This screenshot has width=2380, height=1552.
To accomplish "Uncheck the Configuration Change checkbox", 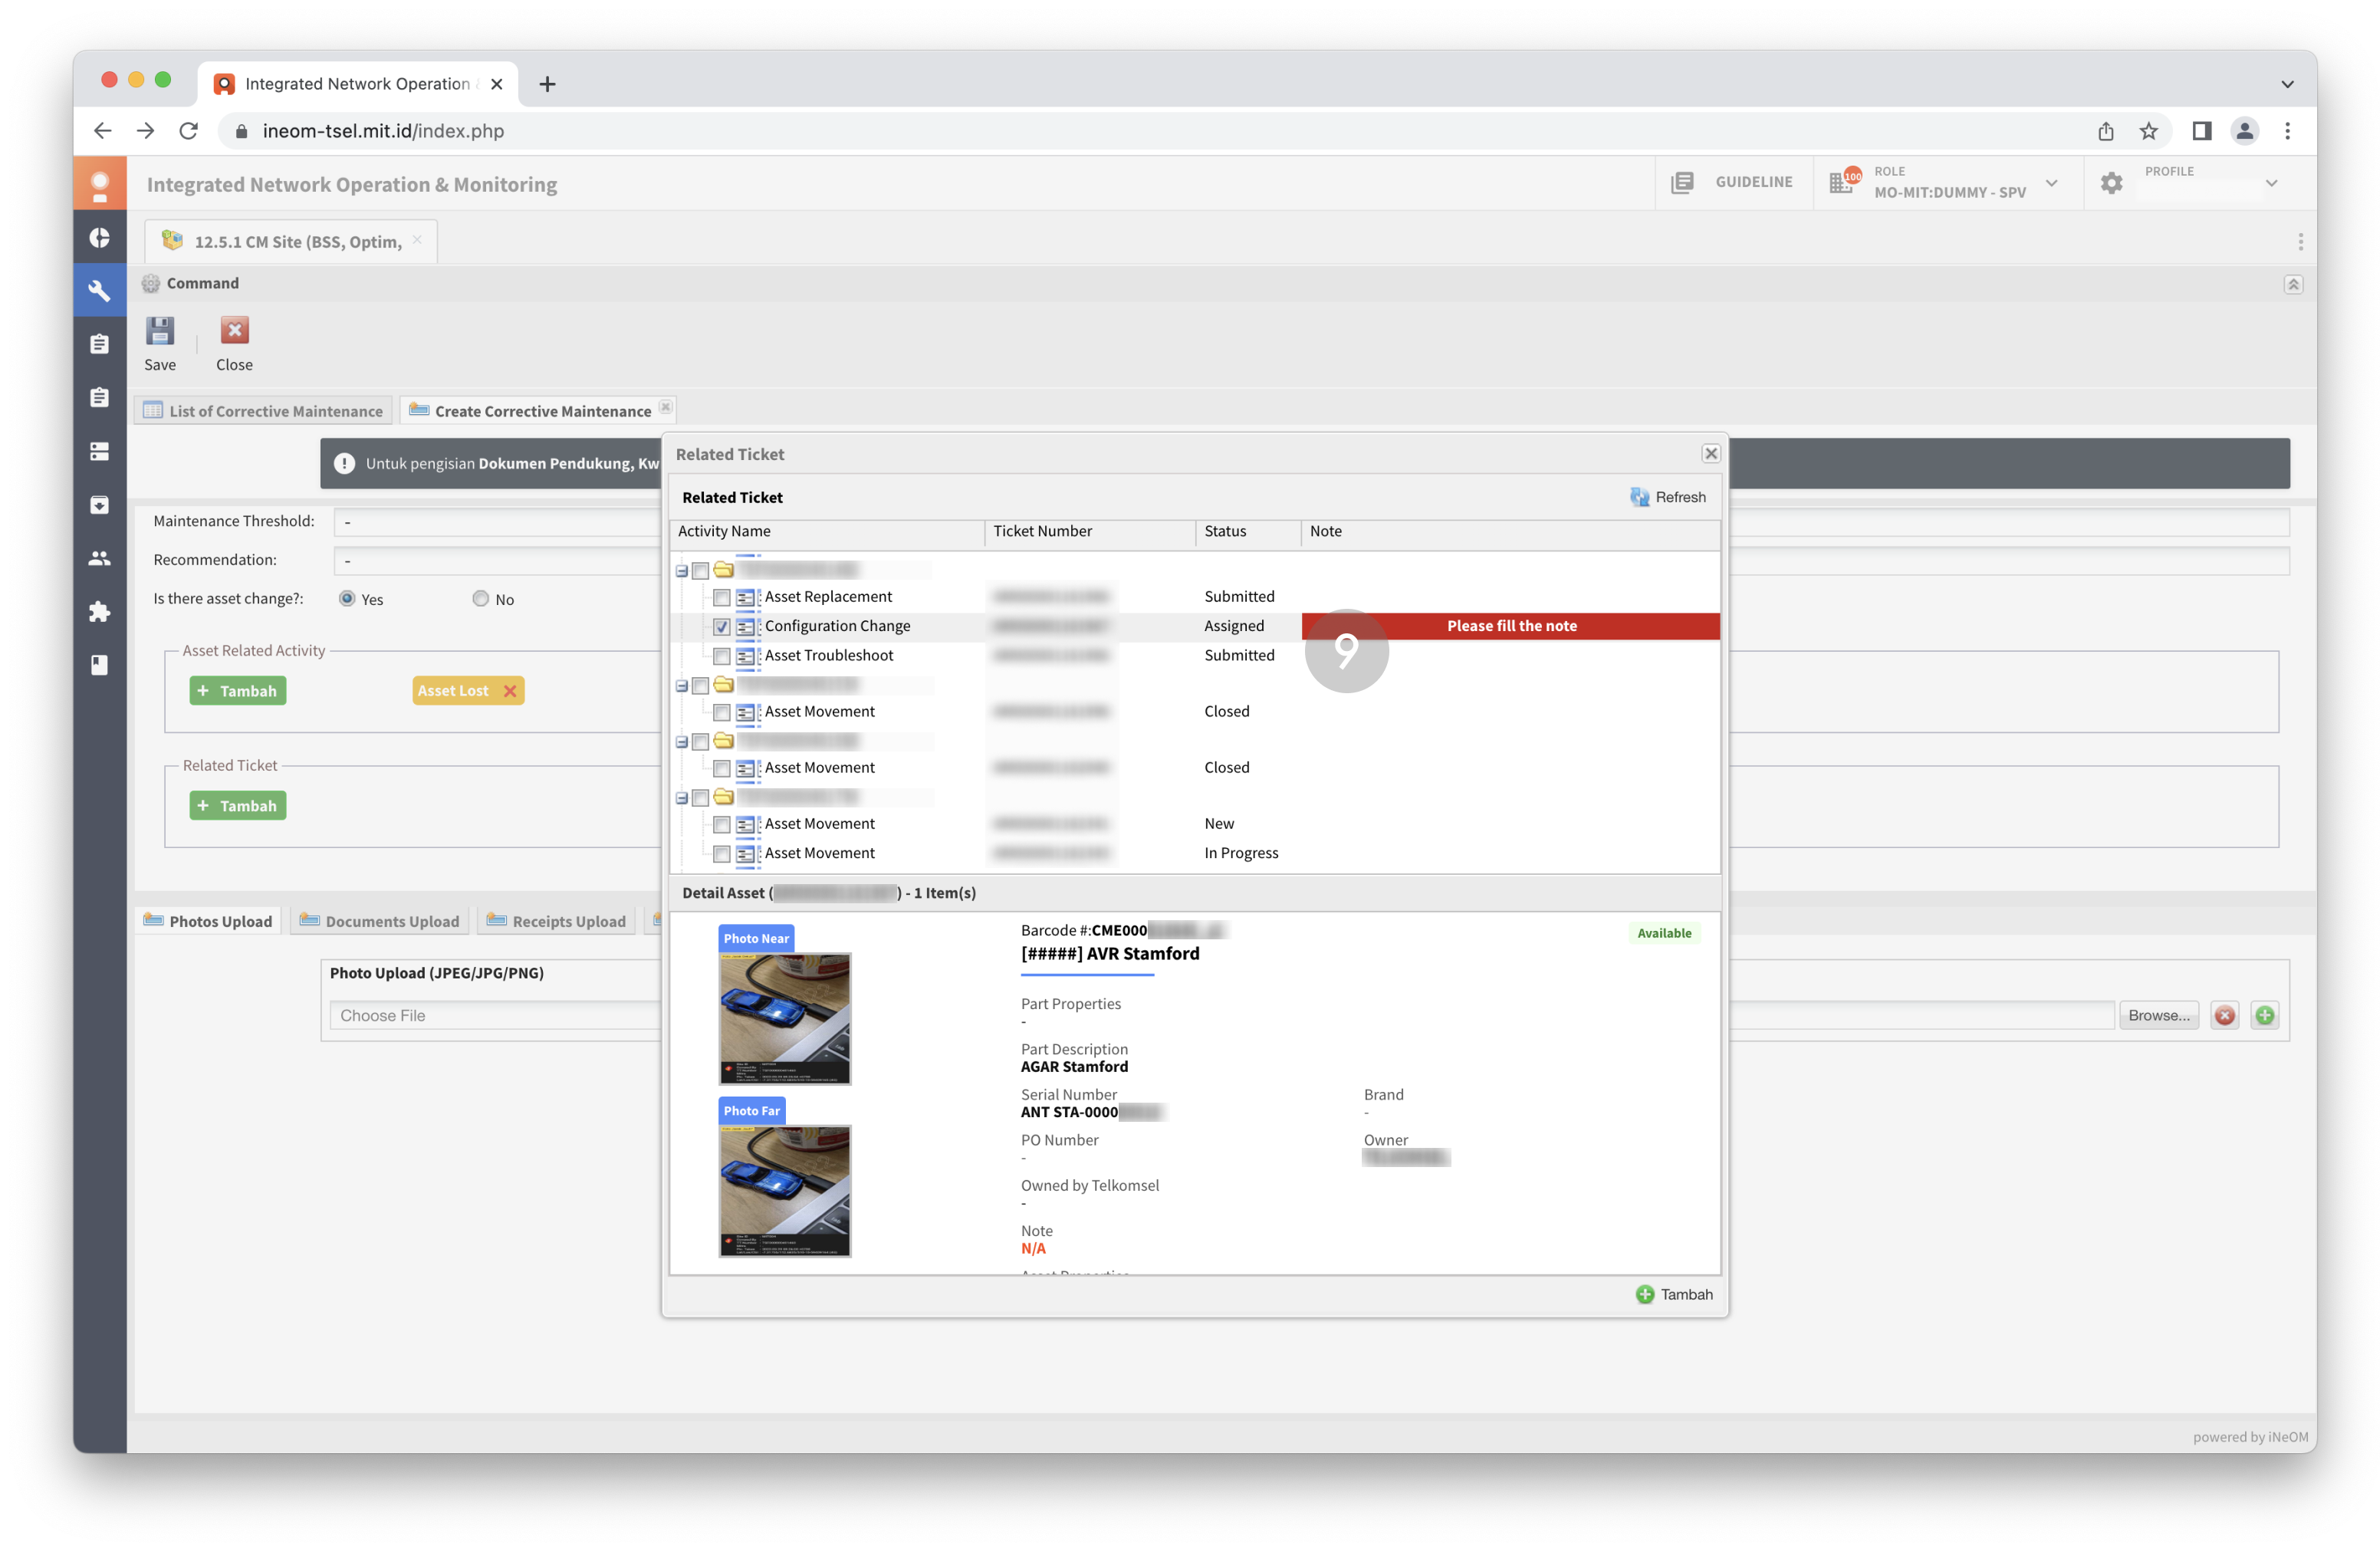I will (721, 627).
